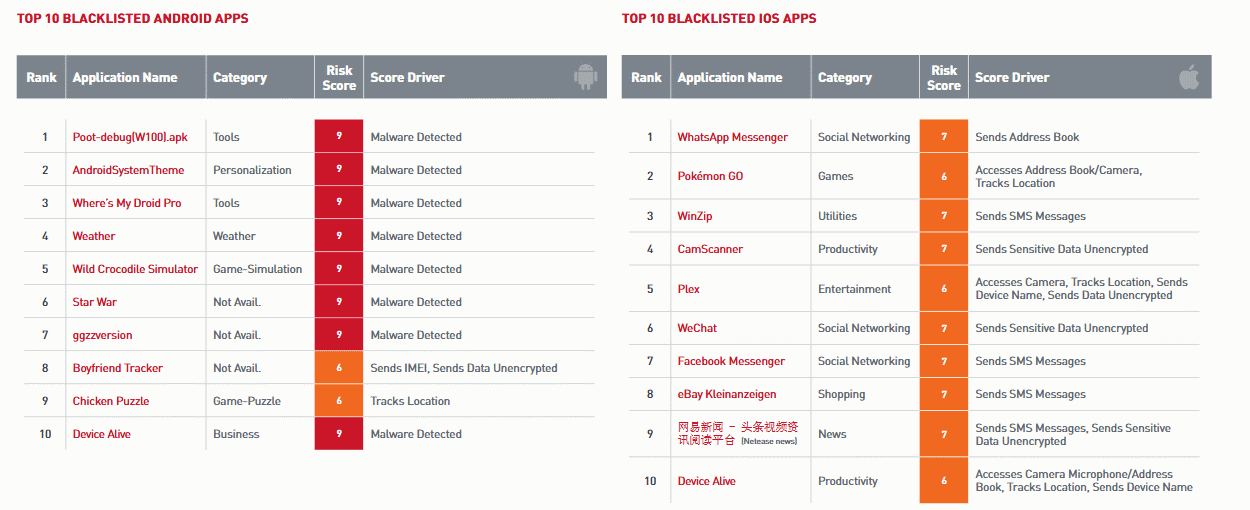Select the eBay Kleinanzeigen app name
1250x510 pixels.
coord(727,394)
